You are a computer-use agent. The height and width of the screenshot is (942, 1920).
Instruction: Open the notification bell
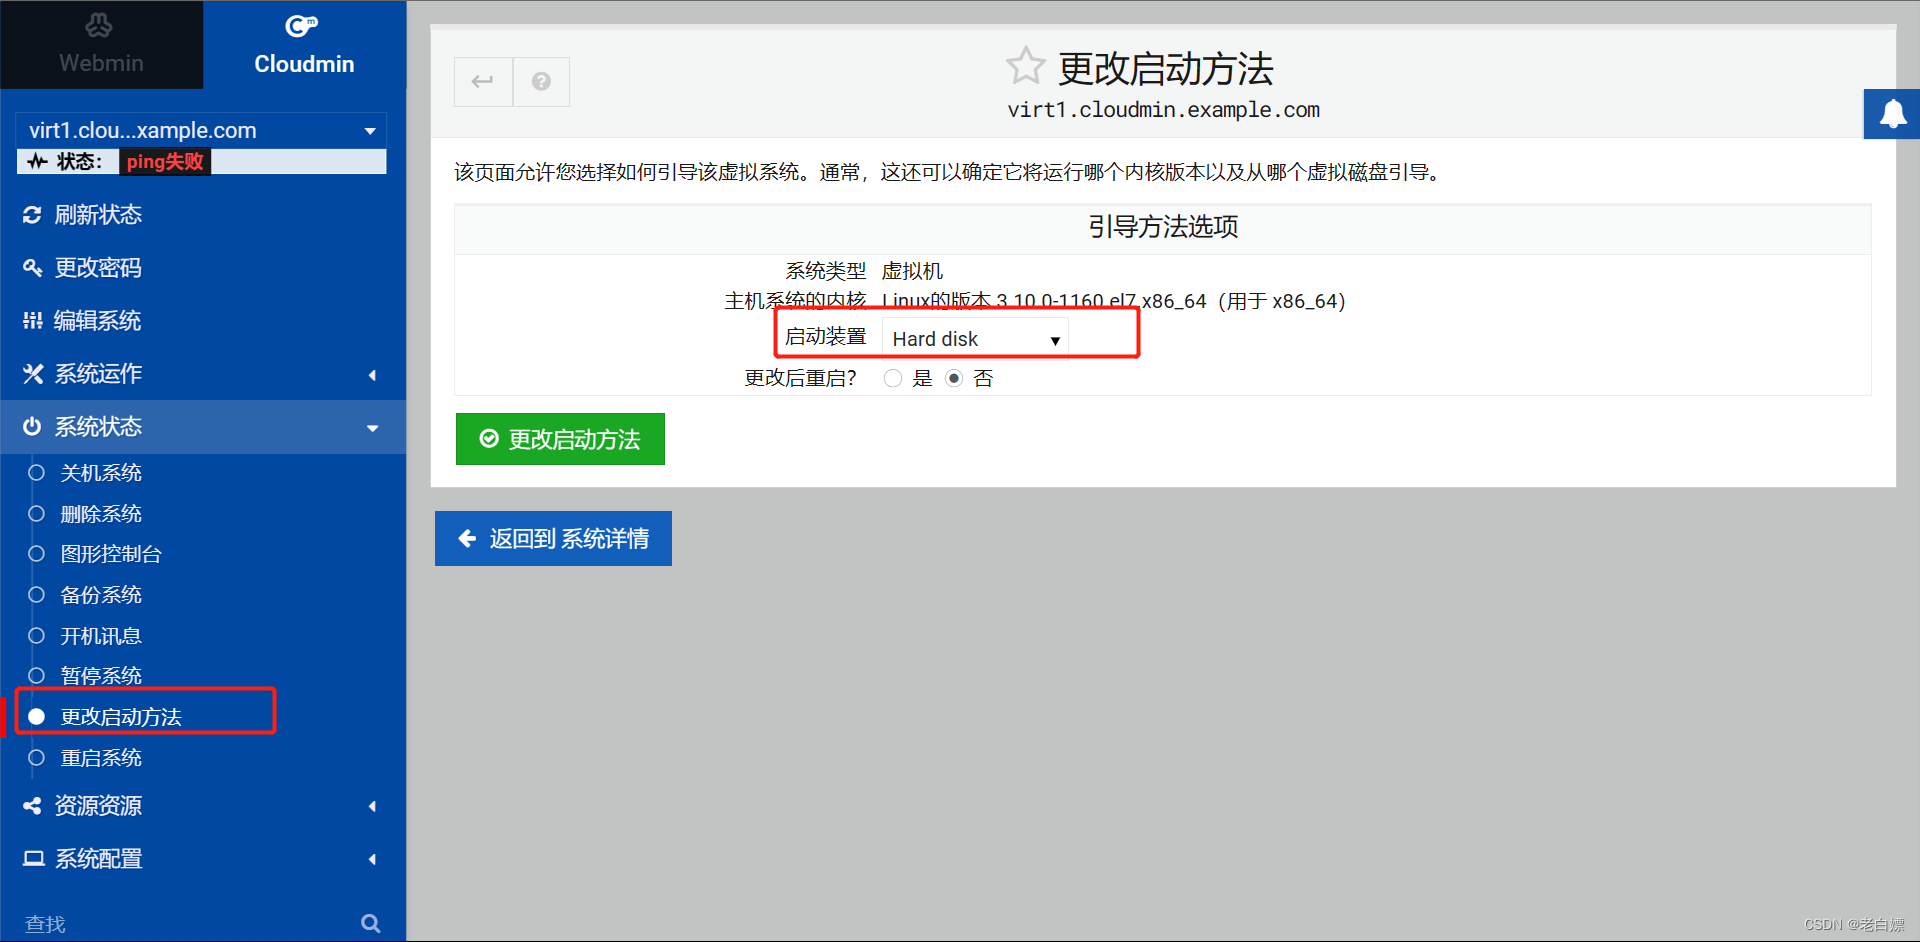1892,113
